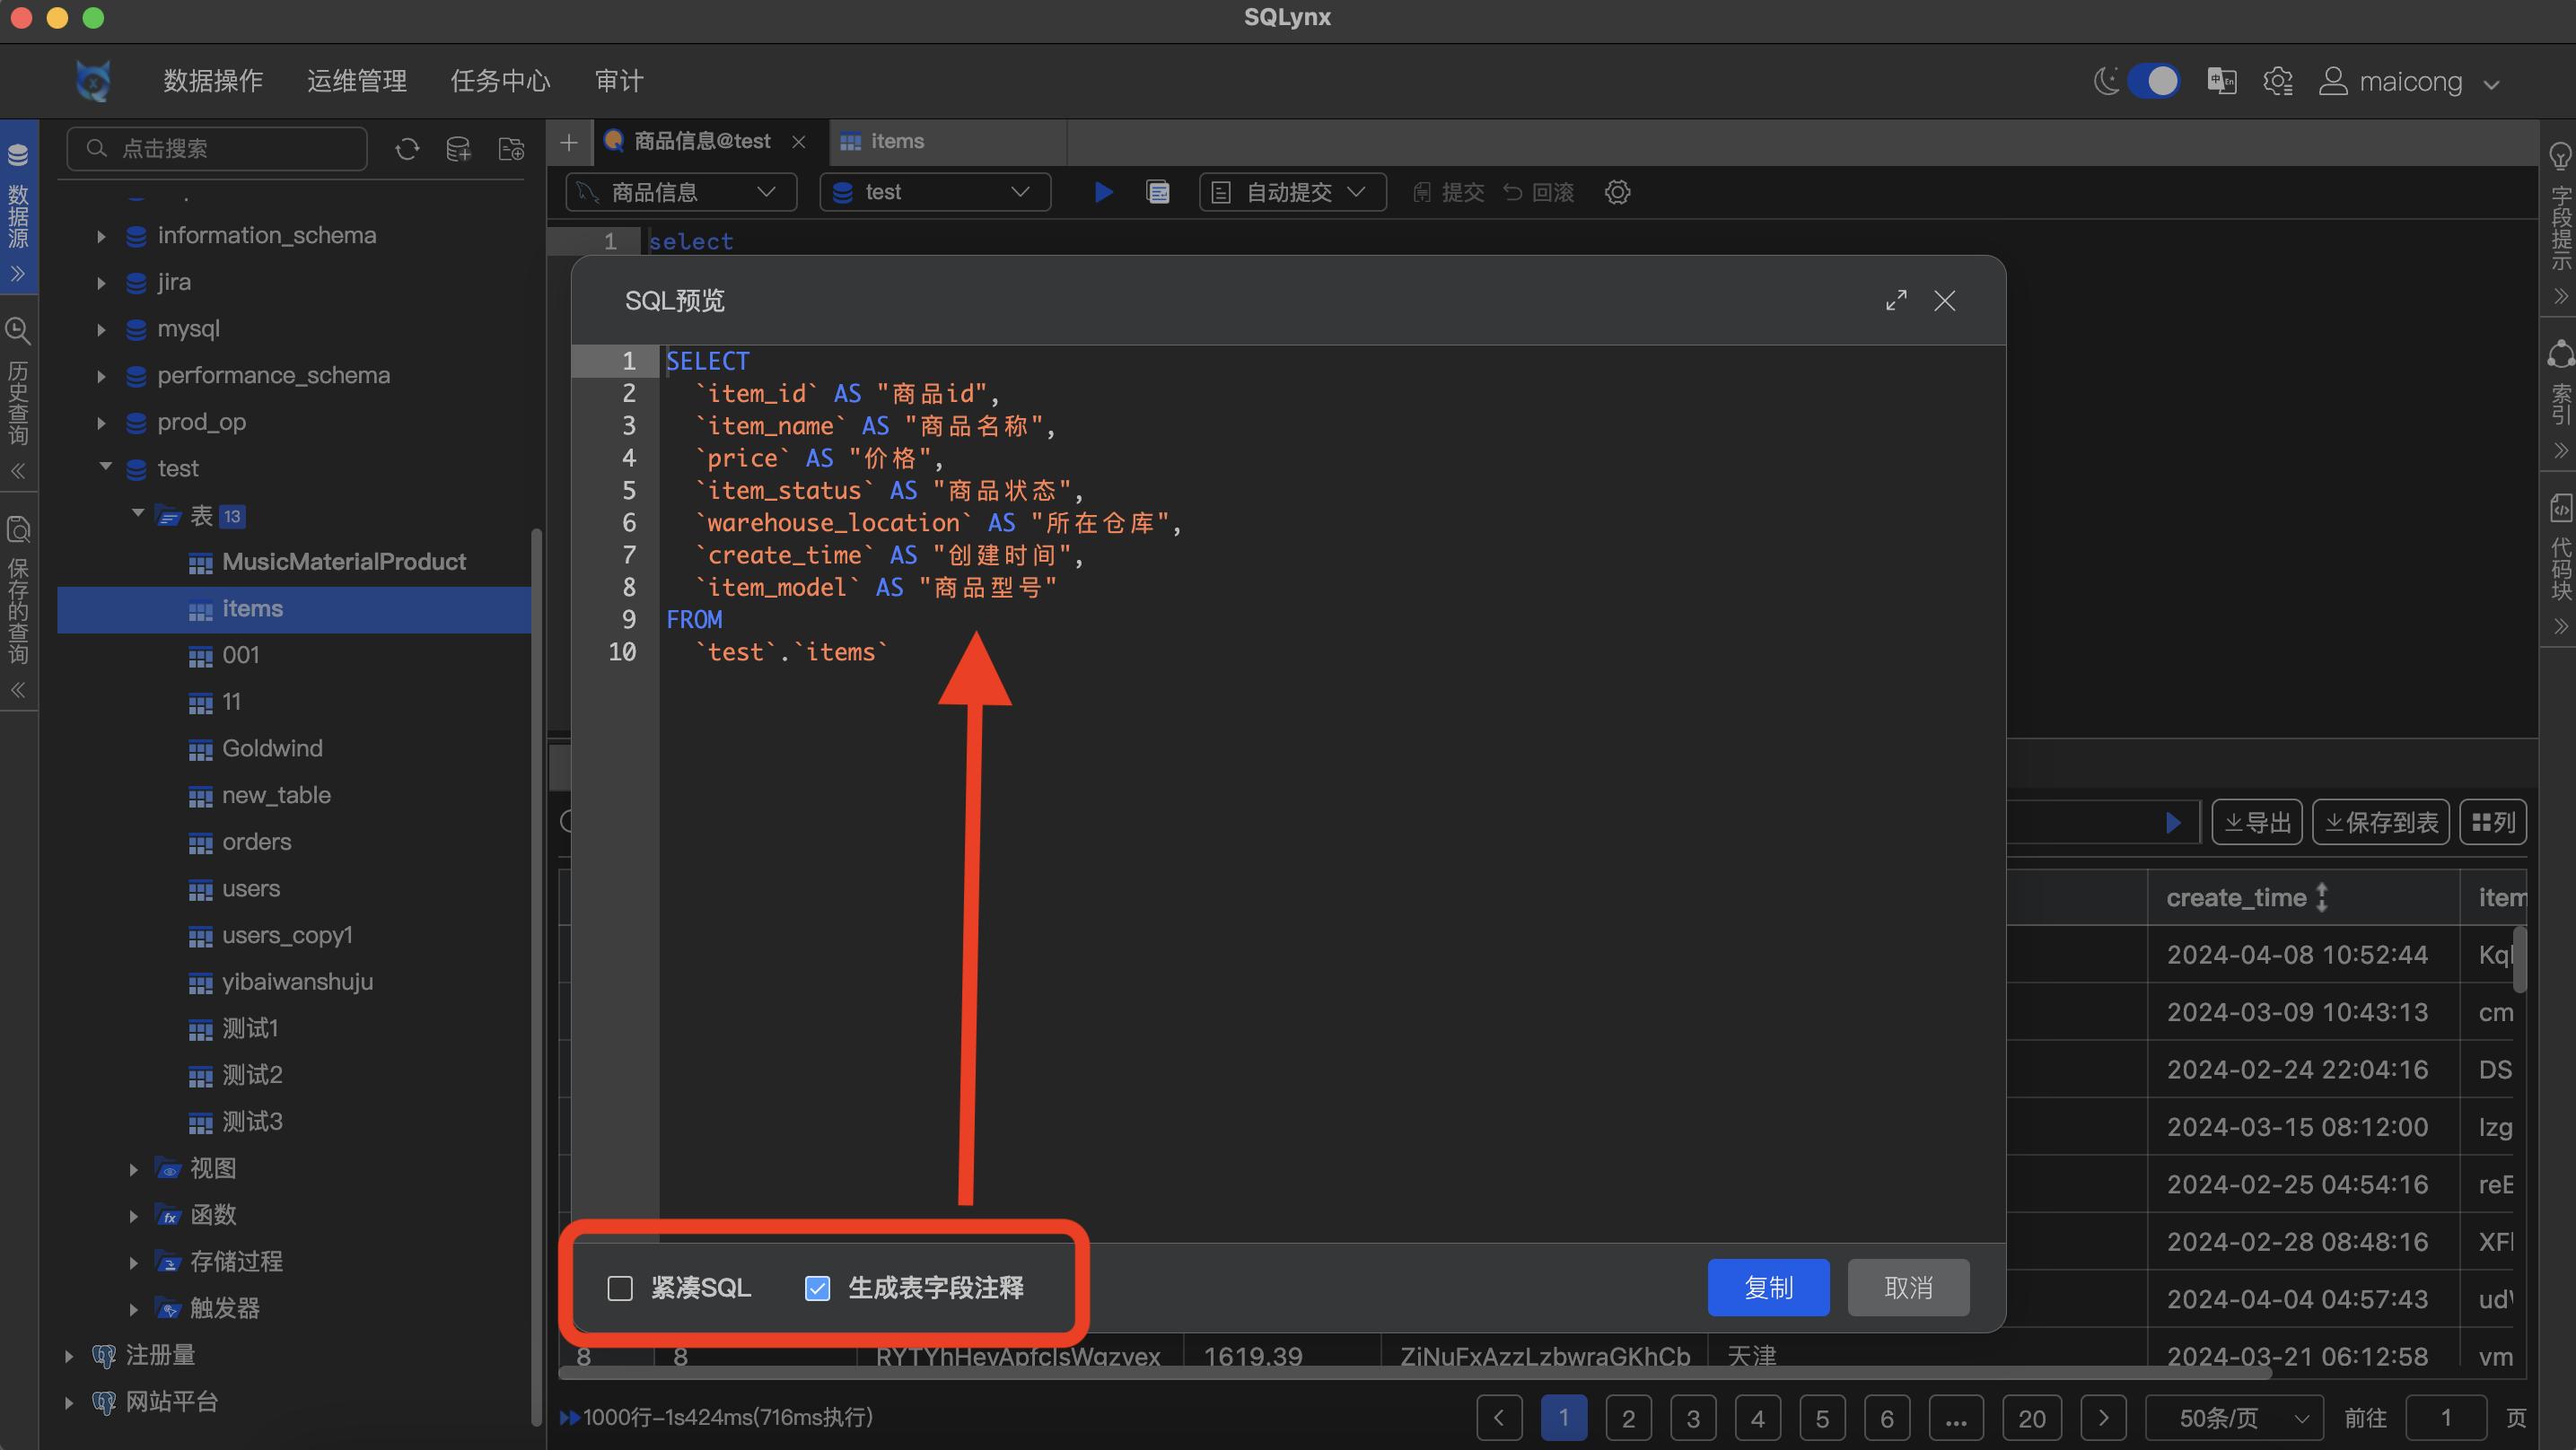
Task: Run the SQL query with play icon
Action: point(1103,192)
